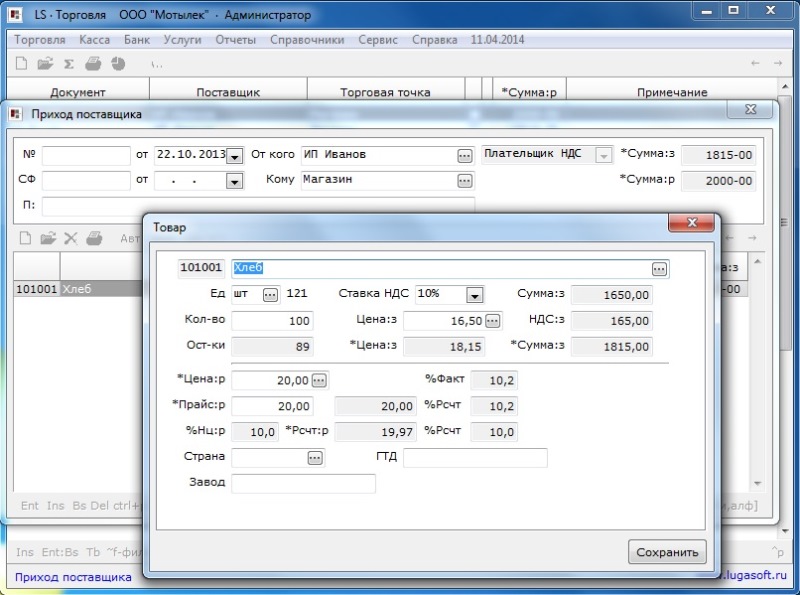Open the Справочники menu
Image resolution: width=800 pixels, height=595 pixels.
[x=307, y=40]
